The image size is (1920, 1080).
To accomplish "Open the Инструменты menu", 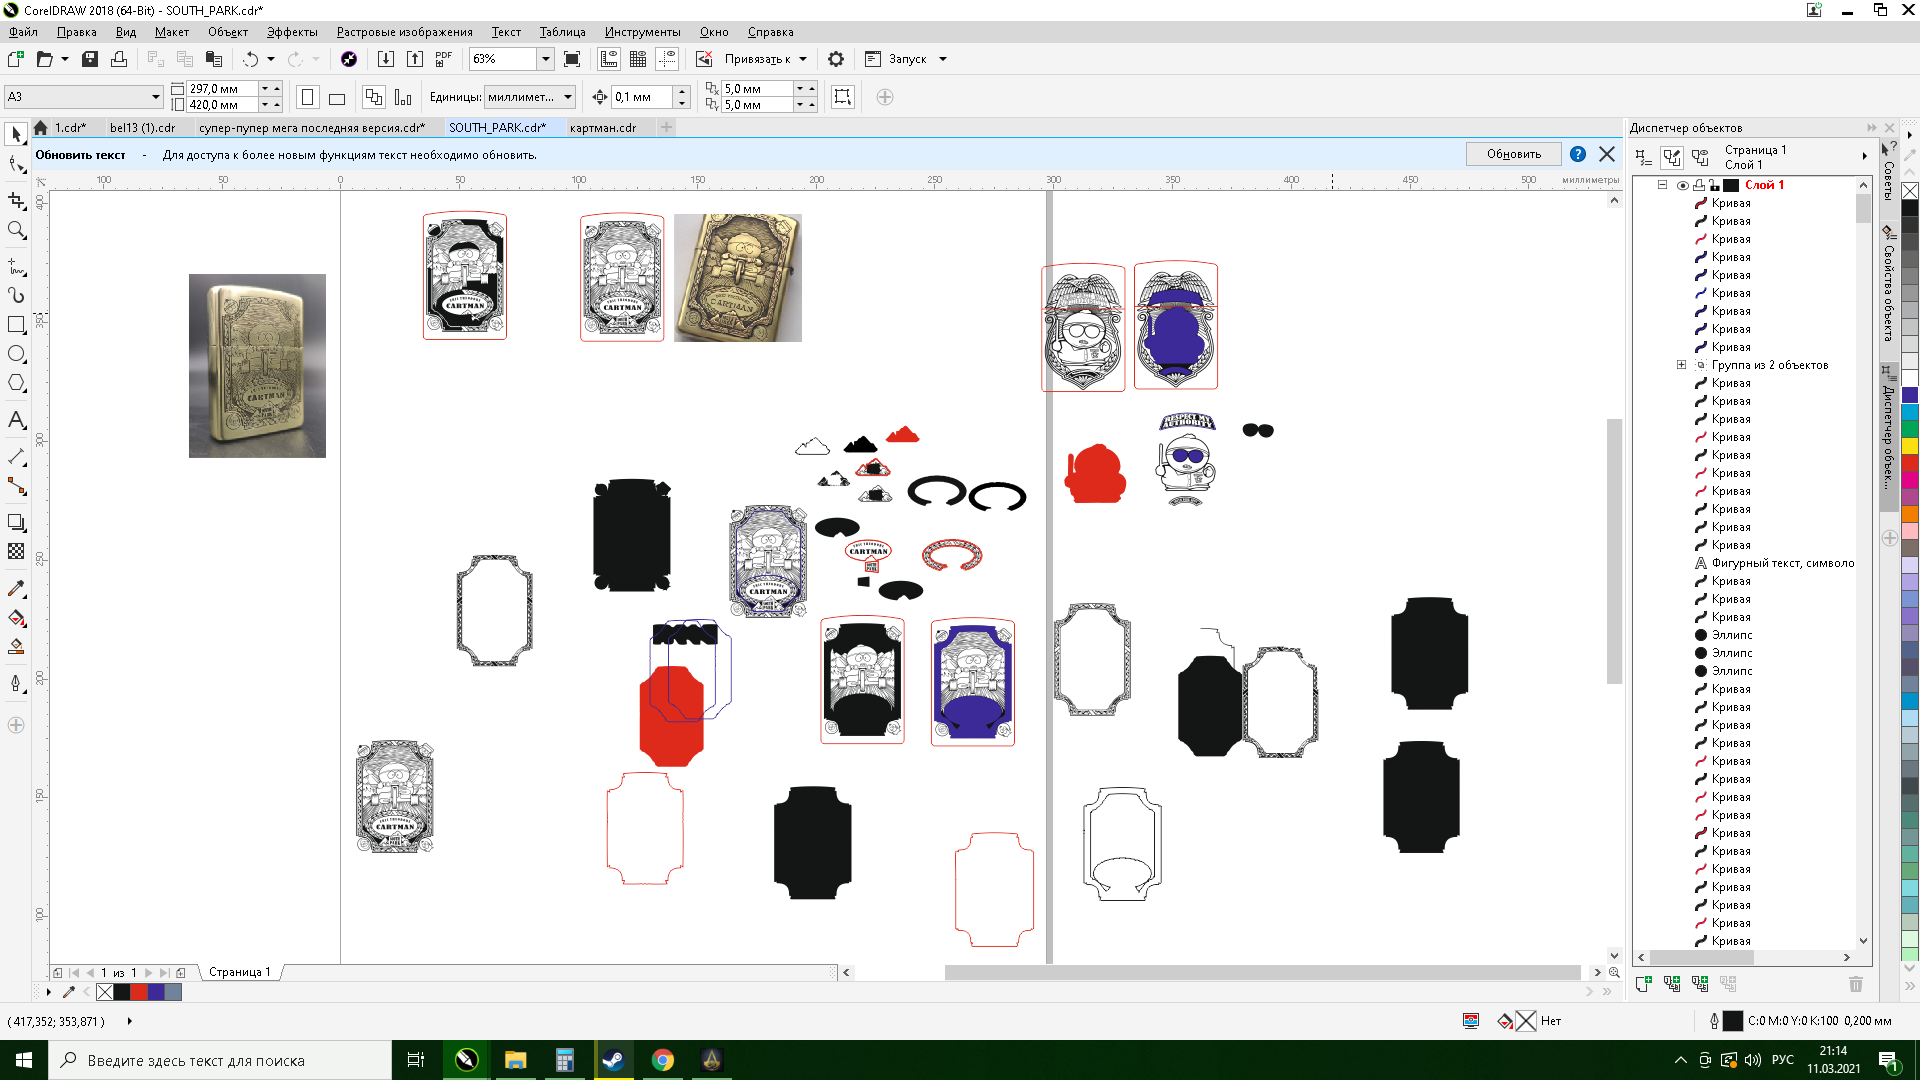I will tap(642, 32).
